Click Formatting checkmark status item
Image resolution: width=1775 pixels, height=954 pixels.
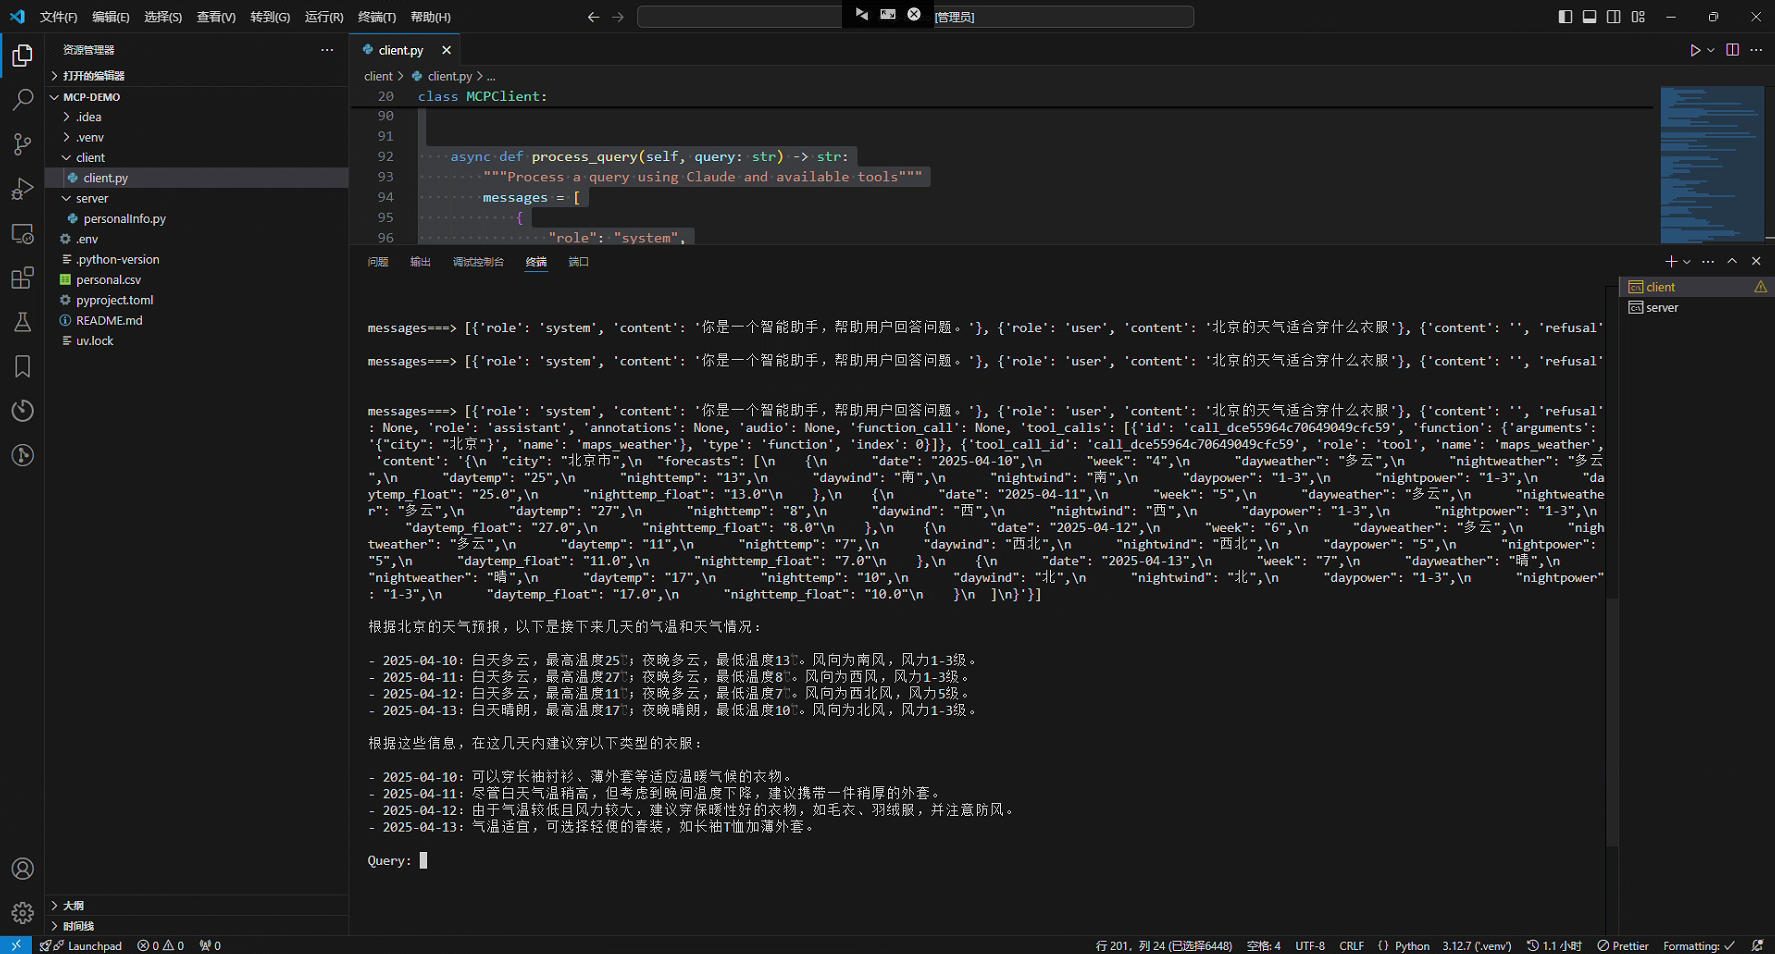[x=1699, y=946]
